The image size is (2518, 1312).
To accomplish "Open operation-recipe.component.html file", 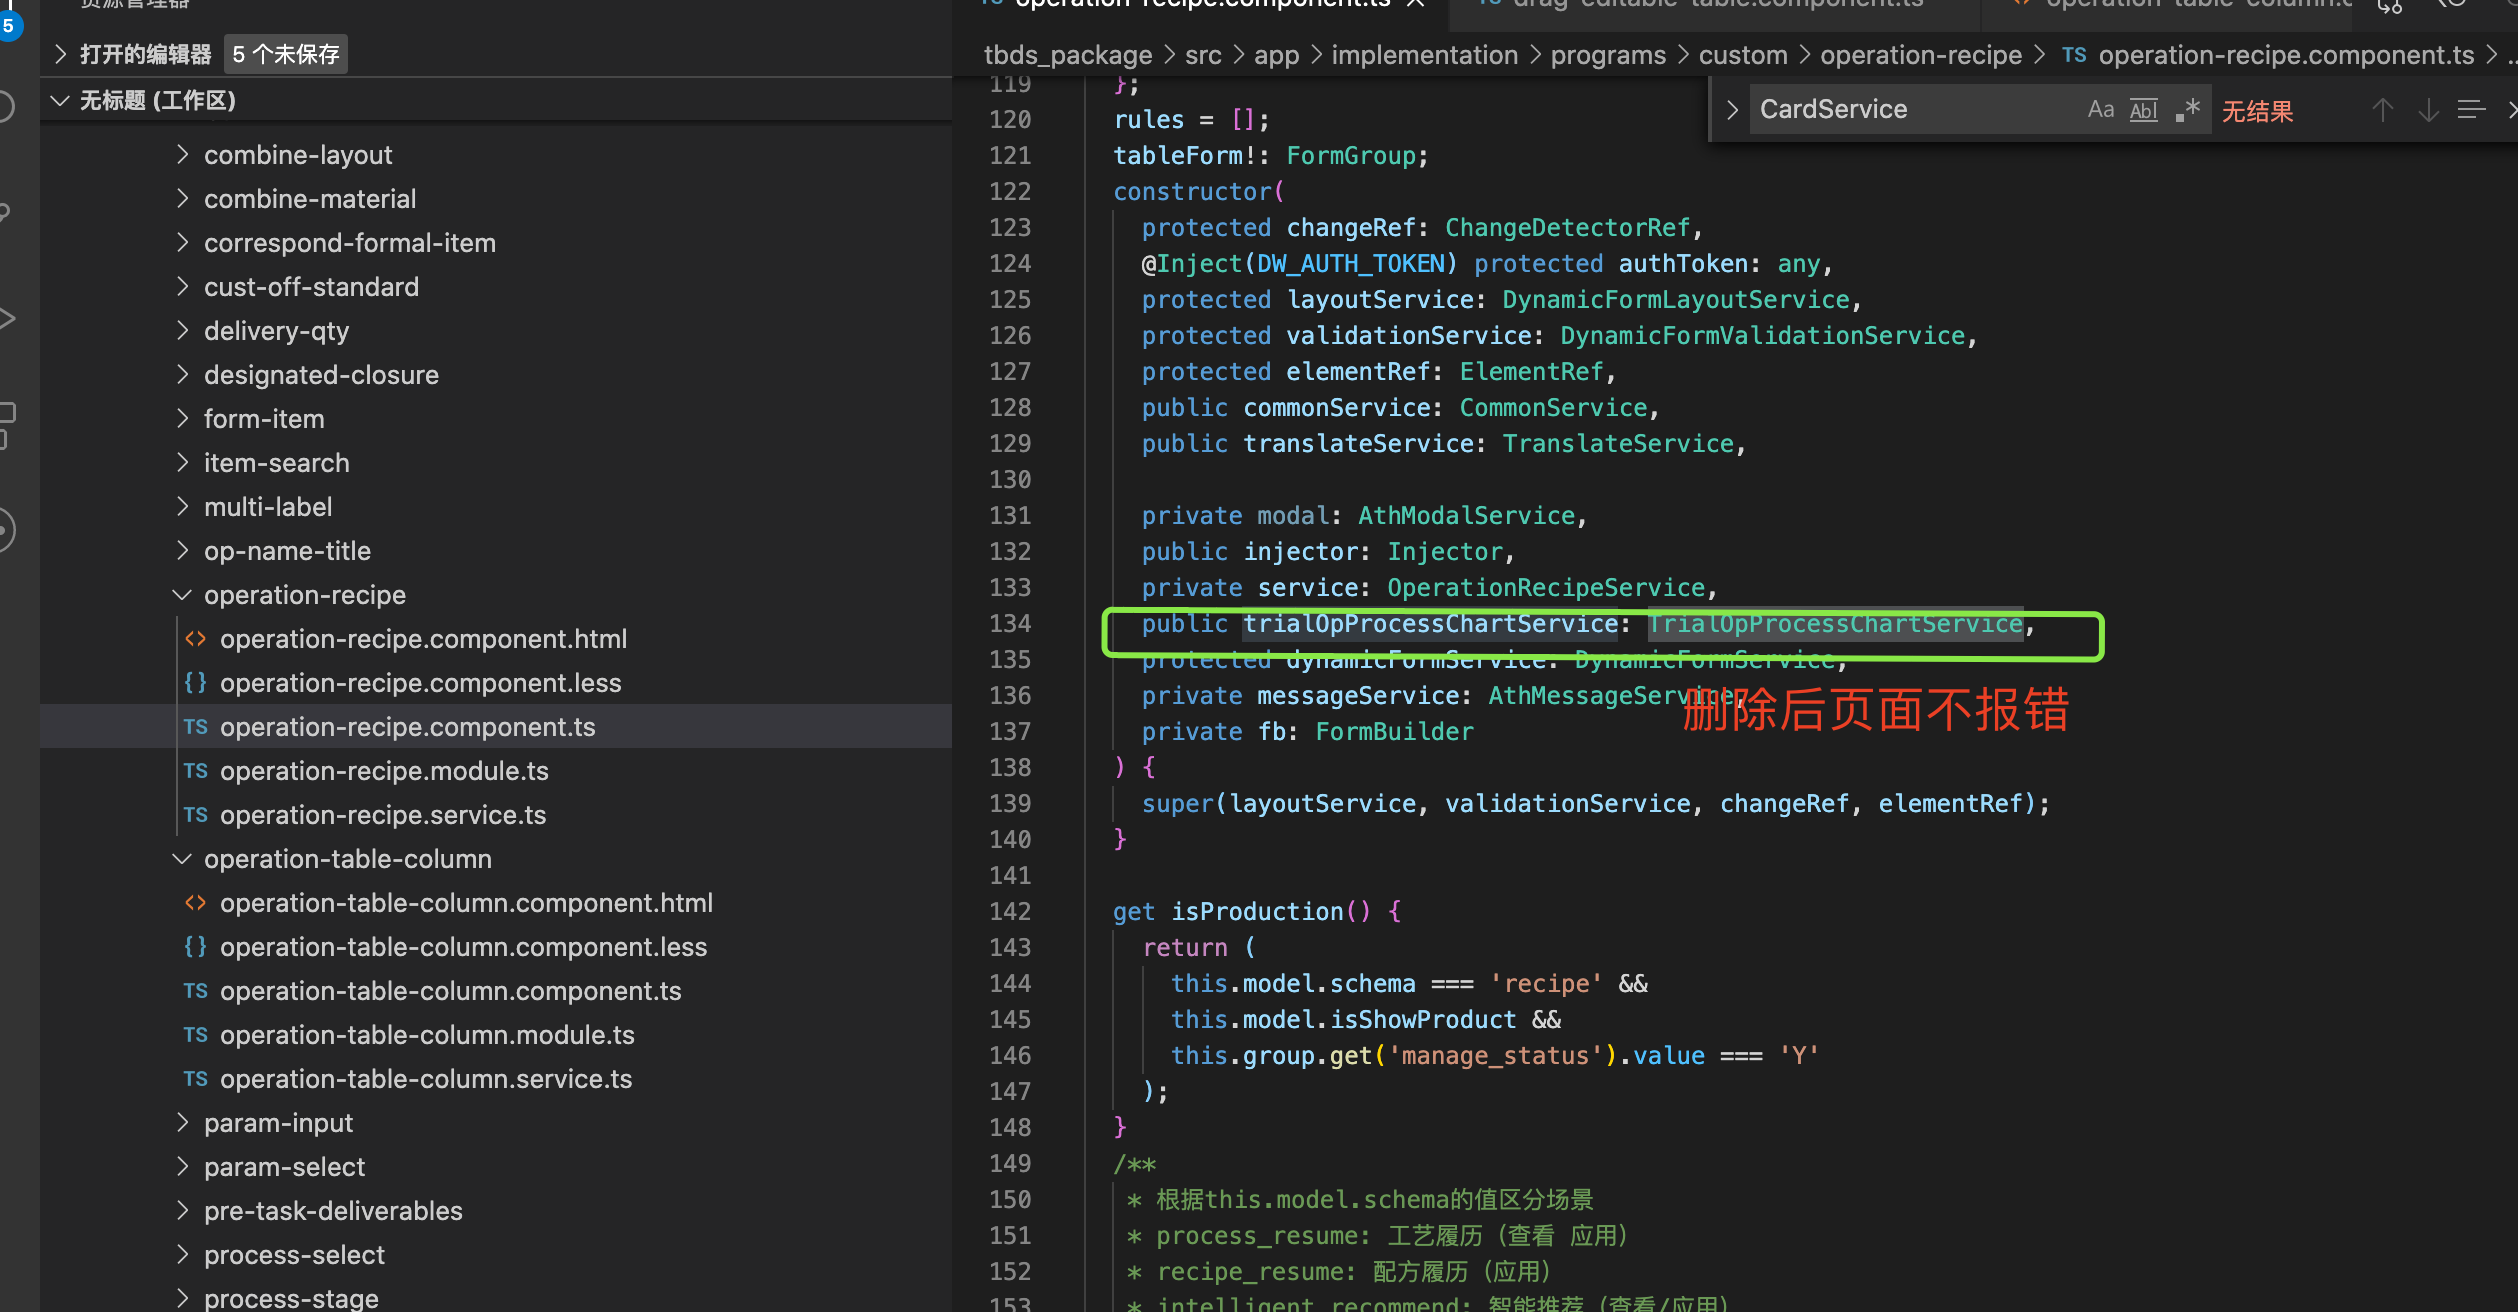I will pos(423,639).
